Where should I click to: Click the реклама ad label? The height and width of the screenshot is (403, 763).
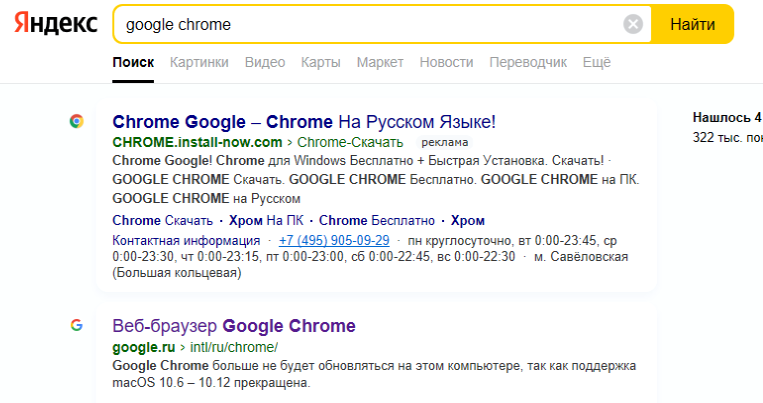click(445, 142)
